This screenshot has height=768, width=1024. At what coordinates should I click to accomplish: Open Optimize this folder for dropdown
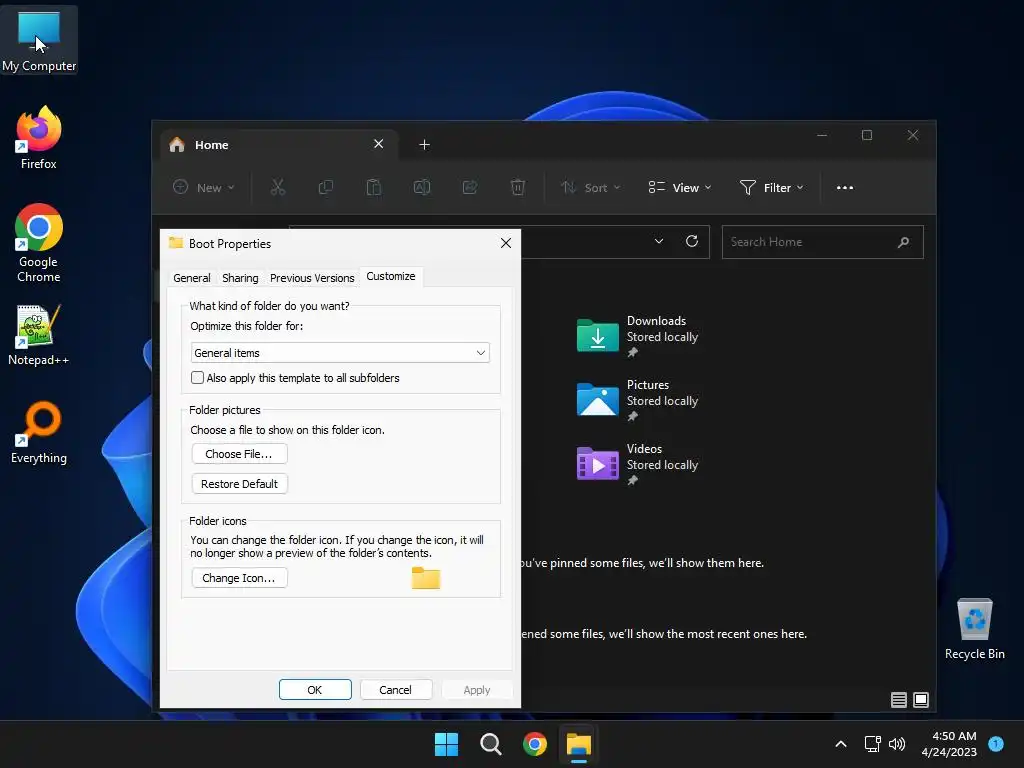(340, 353)
